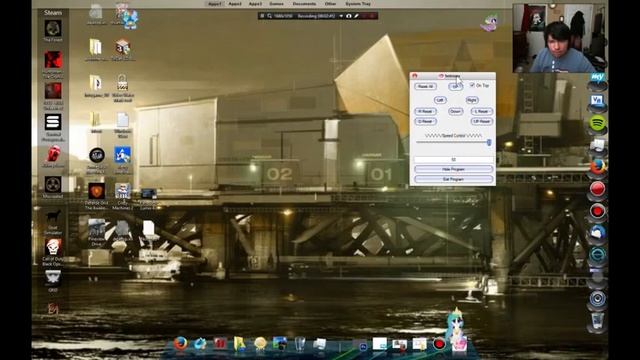640x360 pixels.
Task: Open the dropdown arrow on the recording toolbar
Action: (341, 16)
